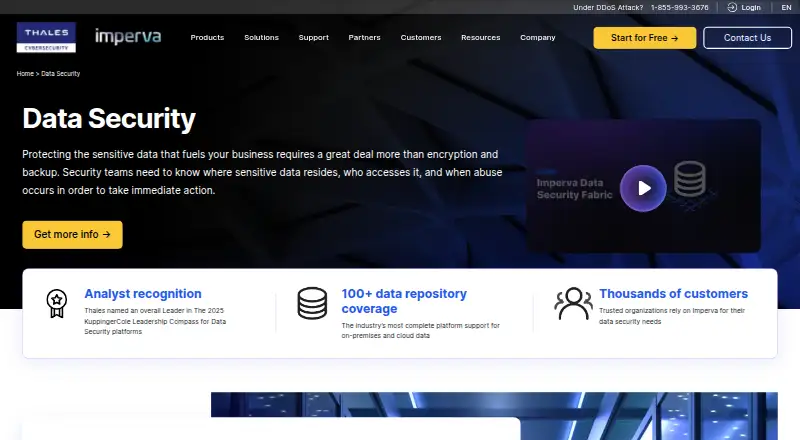Play the Imperva Data Security Fabric video
This screenshot has width=800, height=440.
643,188
